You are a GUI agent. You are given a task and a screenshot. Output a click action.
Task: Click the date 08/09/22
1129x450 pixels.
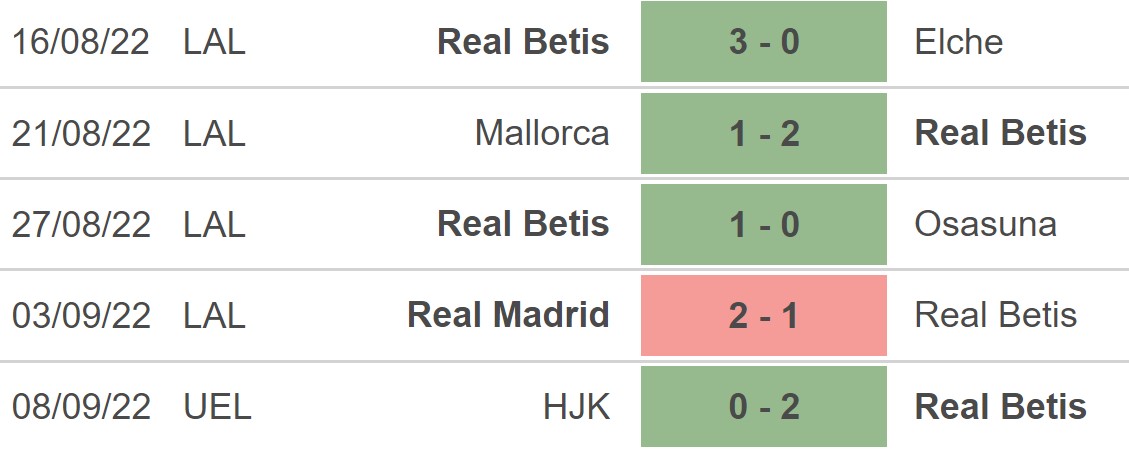point(81,406)
